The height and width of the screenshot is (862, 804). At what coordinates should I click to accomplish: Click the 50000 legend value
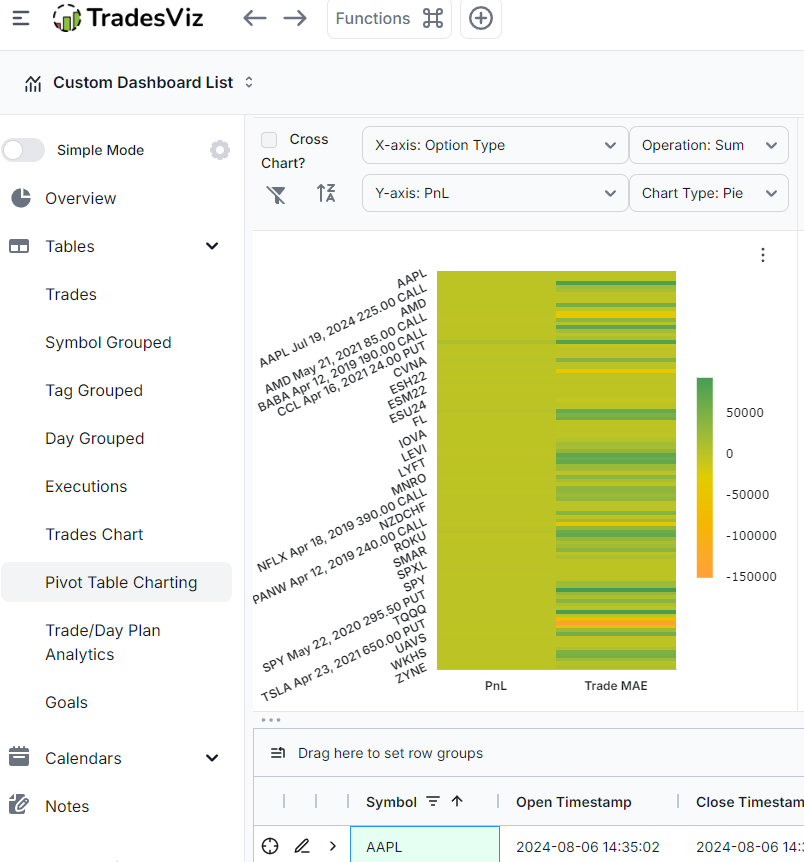tap(745, 413)
